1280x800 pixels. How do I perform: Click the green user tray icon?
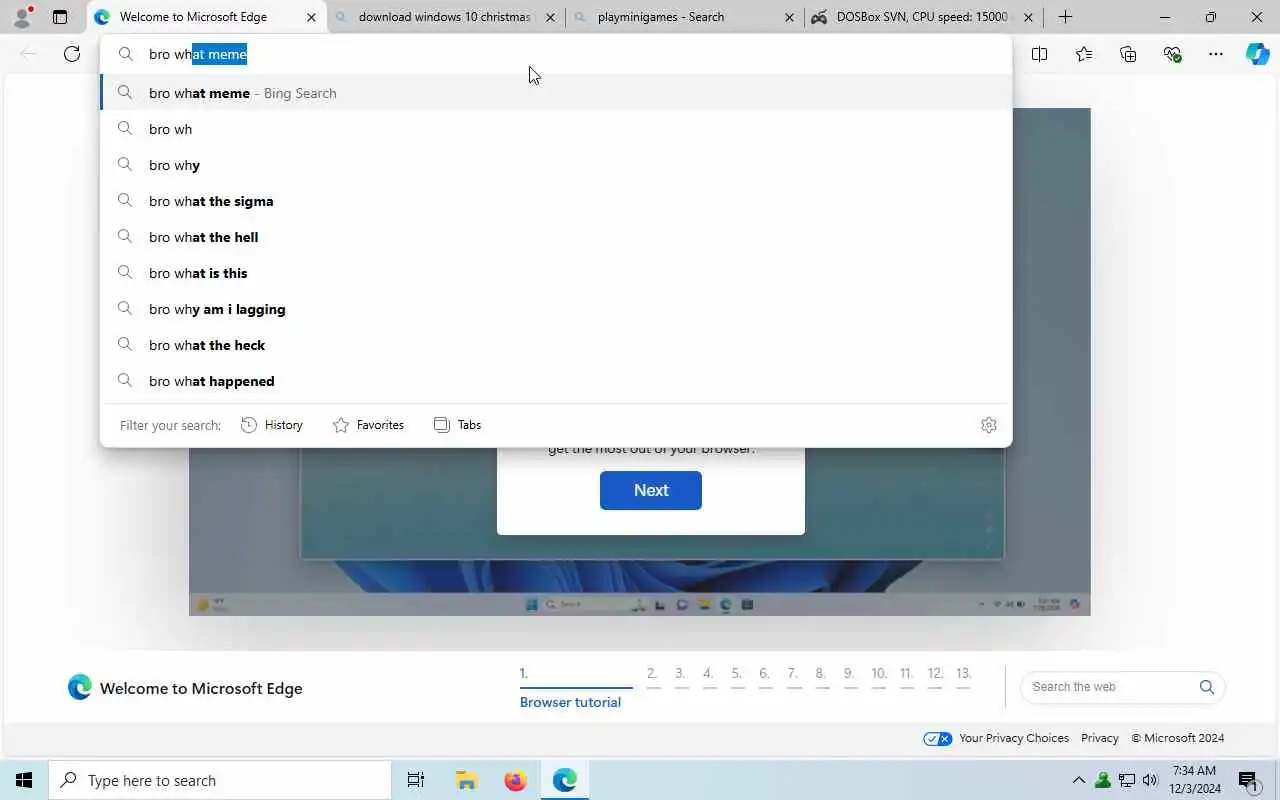1103,780
